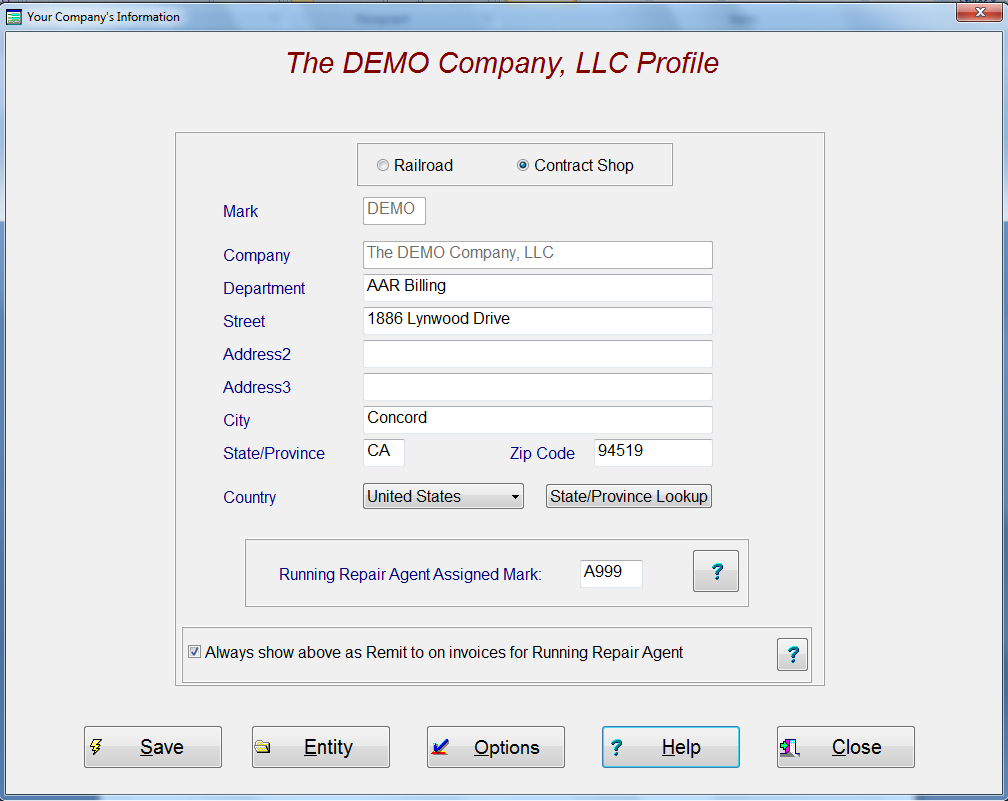Select the Zip Code field
Viewport: 1008px width, 801px height.
pyautogui.click(x=652, y=452)
